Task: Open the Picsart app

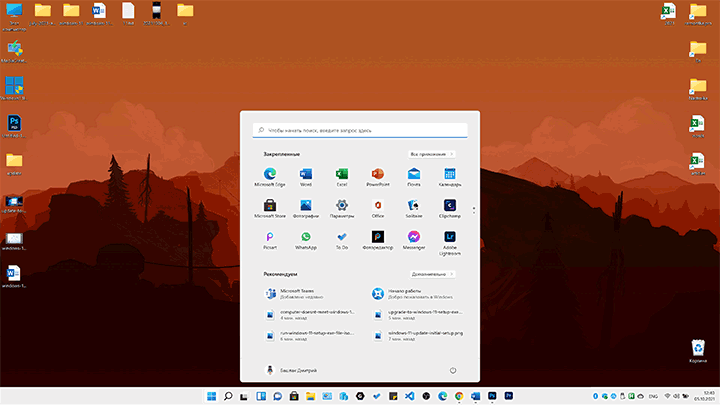Action: pos(270,240)
